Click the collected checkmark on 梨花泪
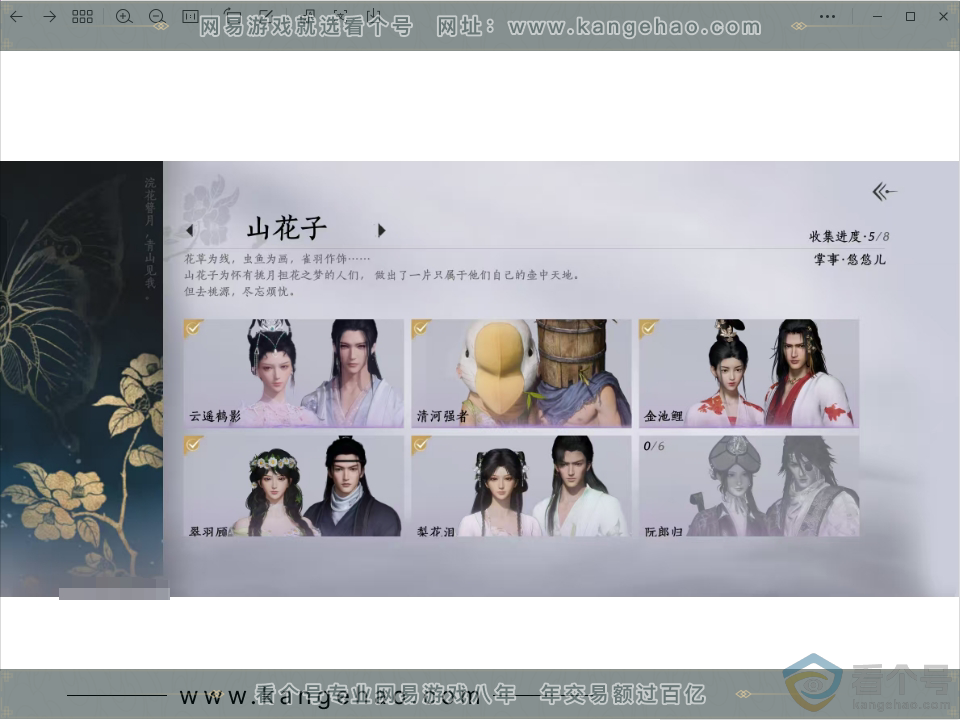The width and height of the screenshot is (960, 720). (421, 444)
